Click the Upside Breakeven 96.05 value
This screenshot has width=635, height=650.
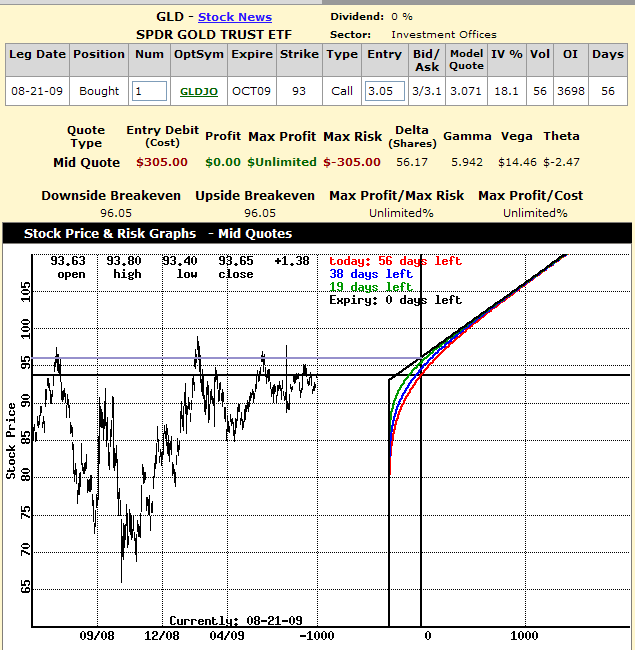[x=260, y=213]
